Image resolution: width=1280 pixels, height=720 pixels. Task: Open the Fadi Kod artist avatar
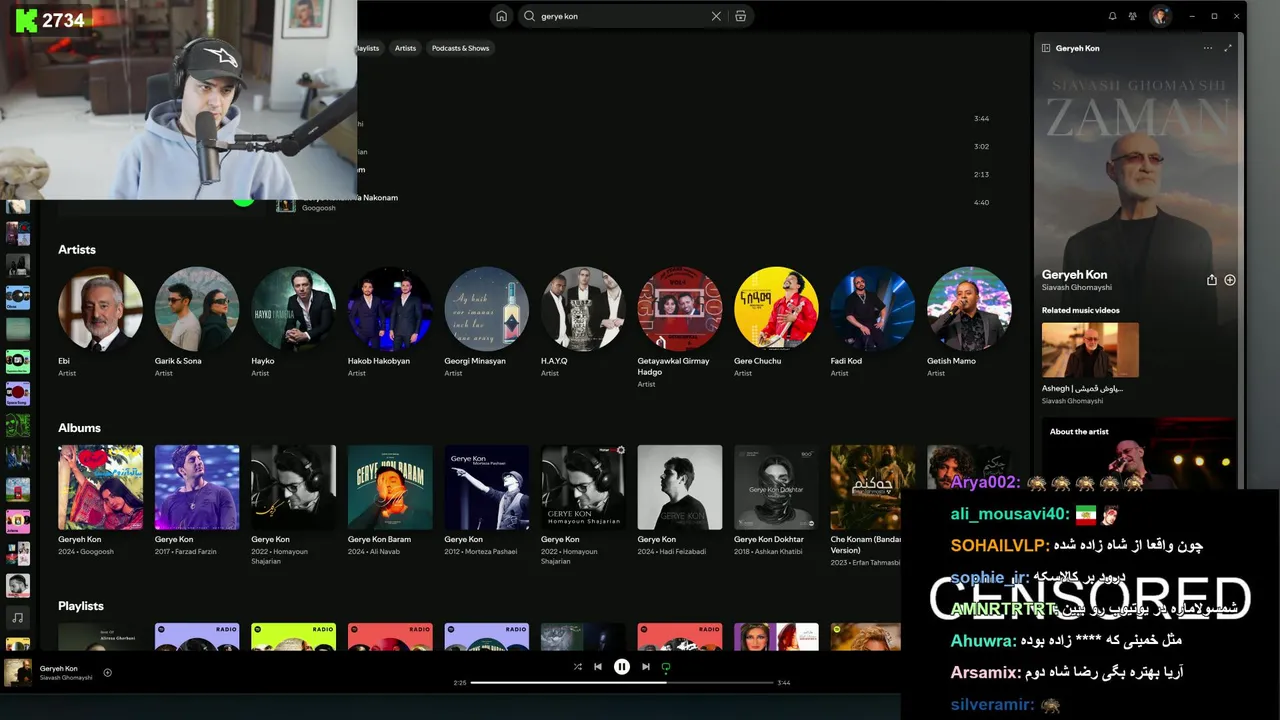873,308
